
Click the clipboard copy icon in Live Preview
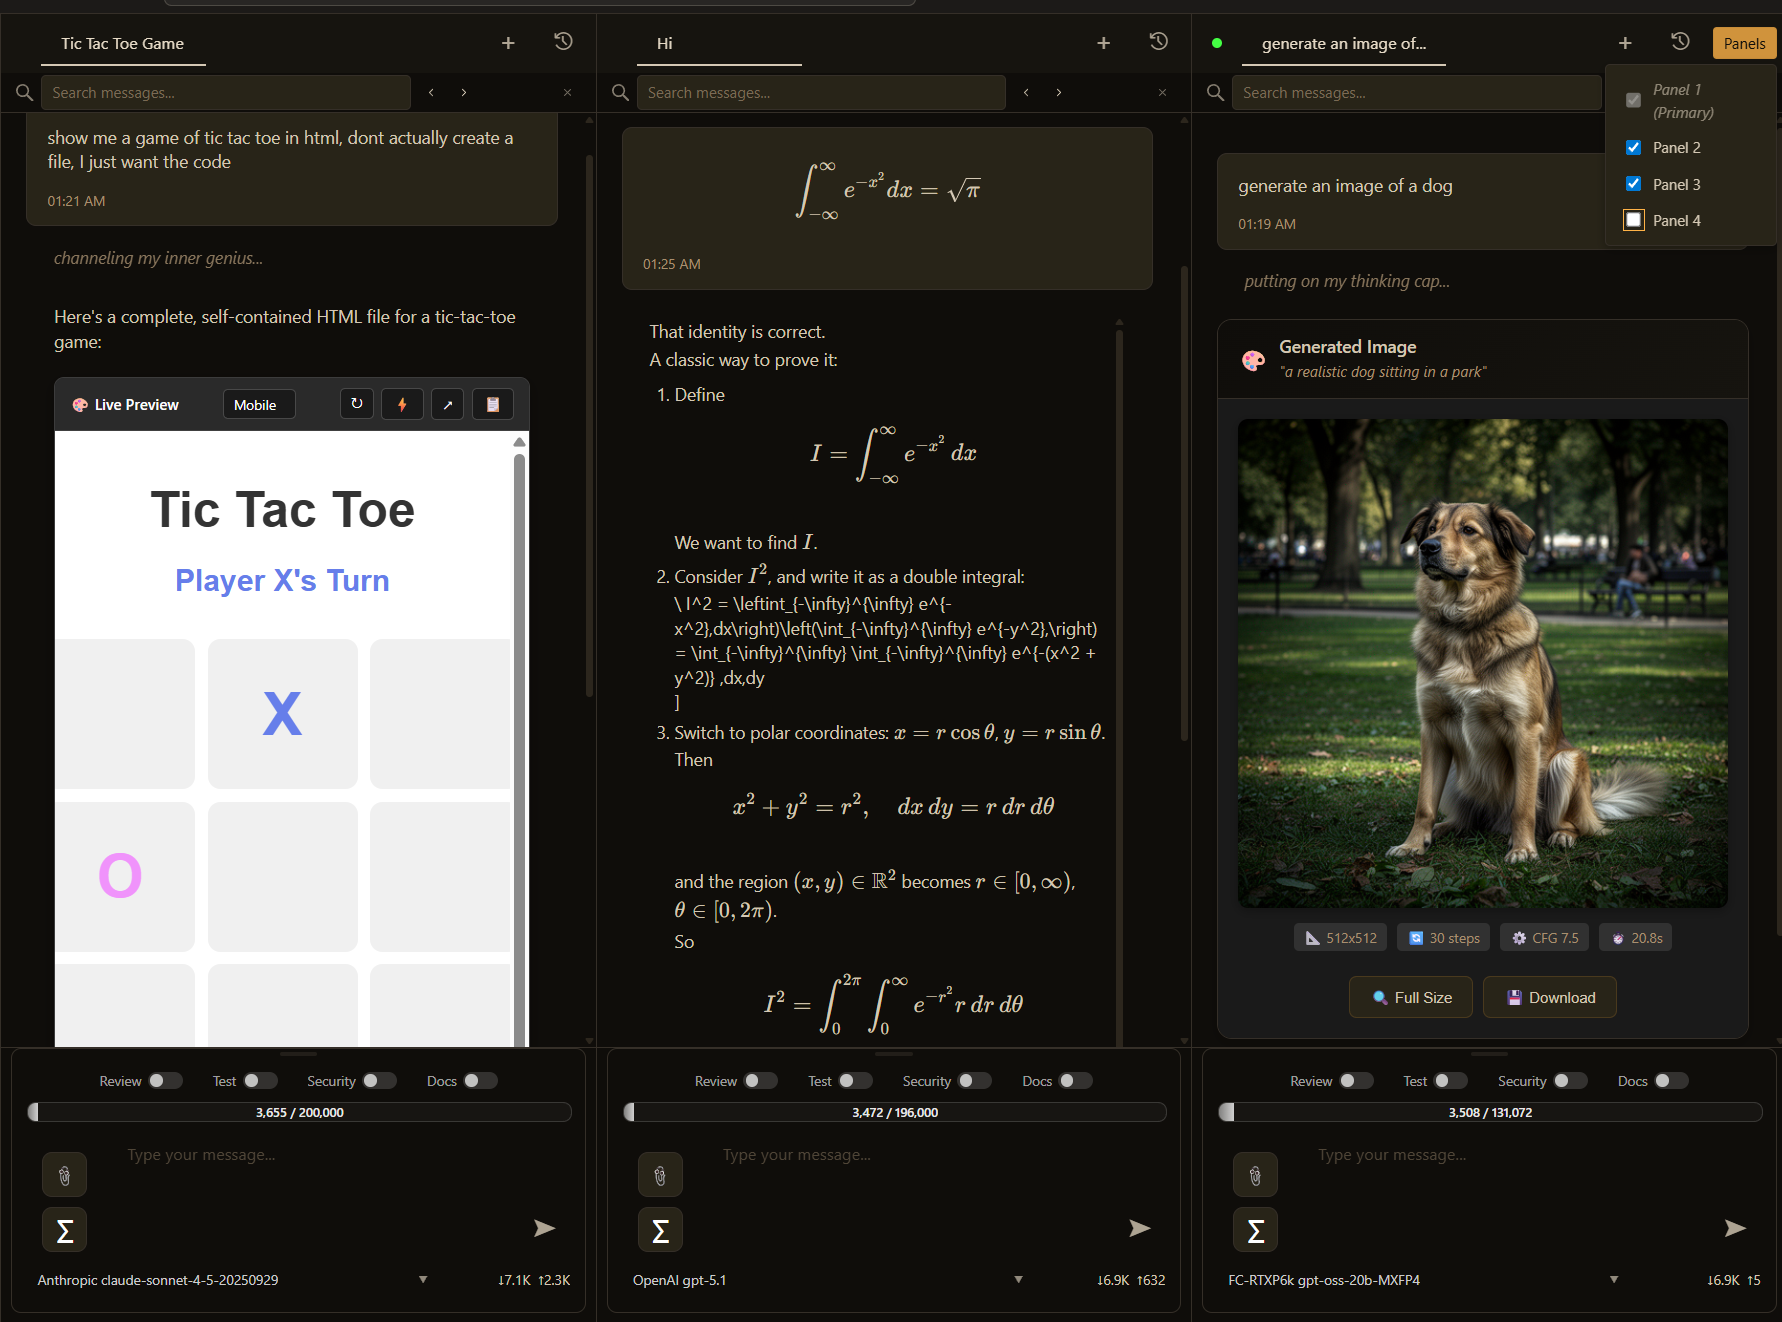coord(492,404)
